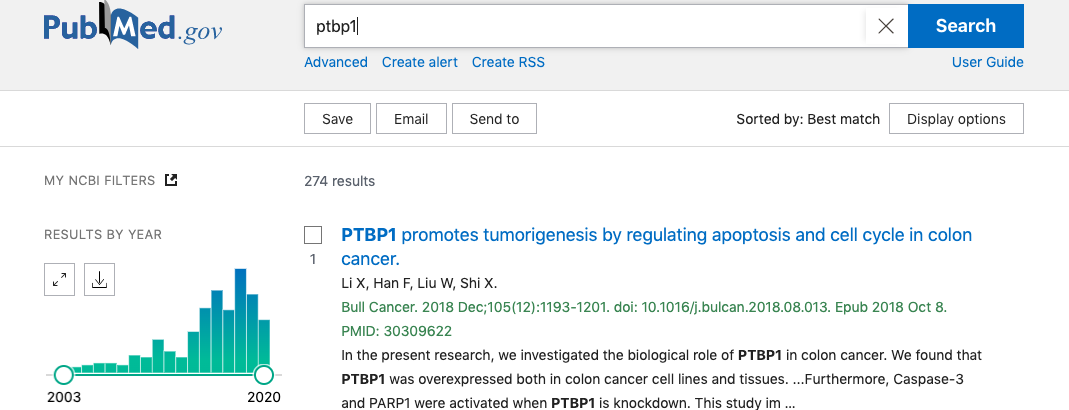This screenshot has width=1069, height=410.
Task: Select the checkbox for result 1
Action: click(x=313, y=235)
